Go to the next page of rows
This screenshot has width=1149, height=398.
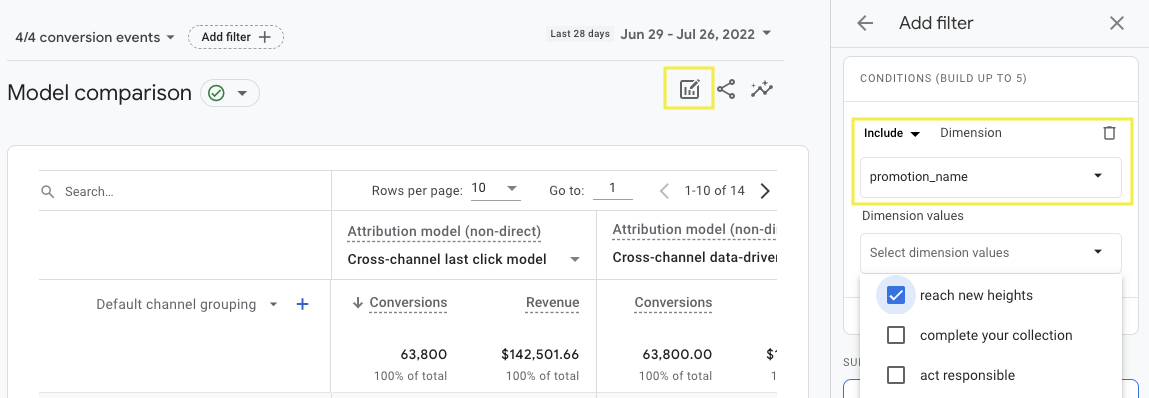pyautogui.click(x=765, y=191)
